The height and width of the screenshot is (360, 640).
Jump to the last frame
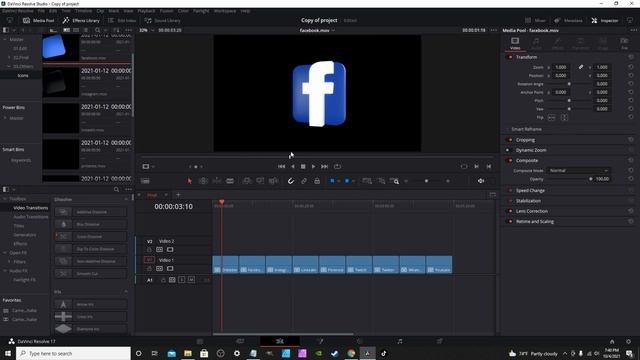(x=324, y=167)
